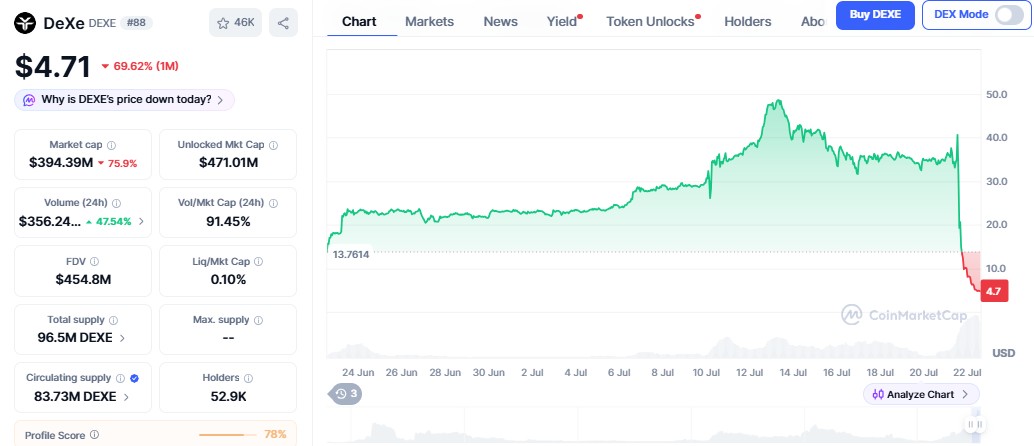Click the AI icon beside 'Why is DEXE's price down'
The width and height of the screenshot is (1034, 446).
point(29,100)
